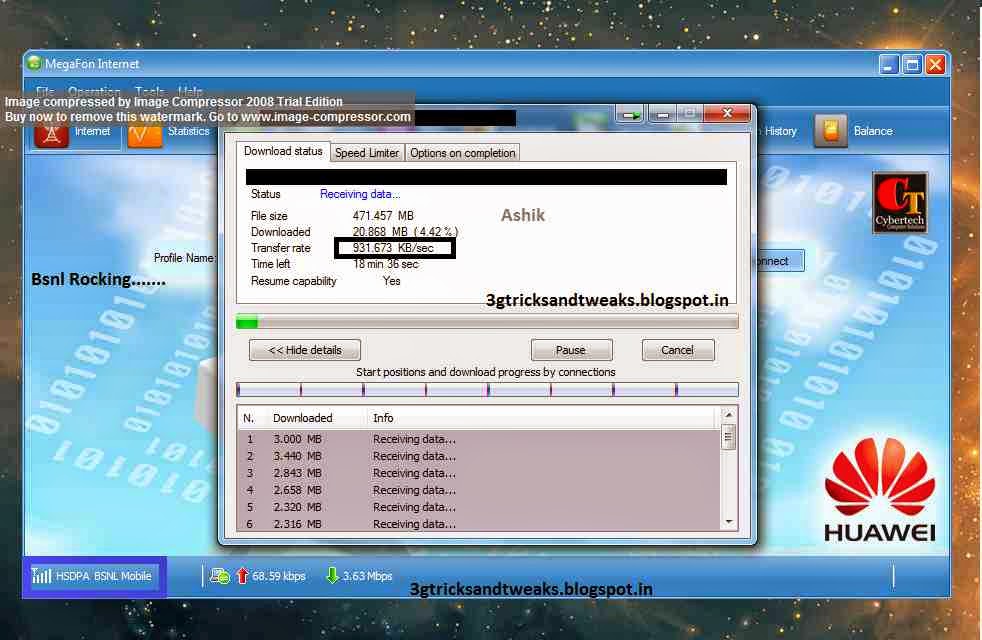Click the 68.59 kbps upload speed
This screenshot has width=982, height=640.
point(279,576)
